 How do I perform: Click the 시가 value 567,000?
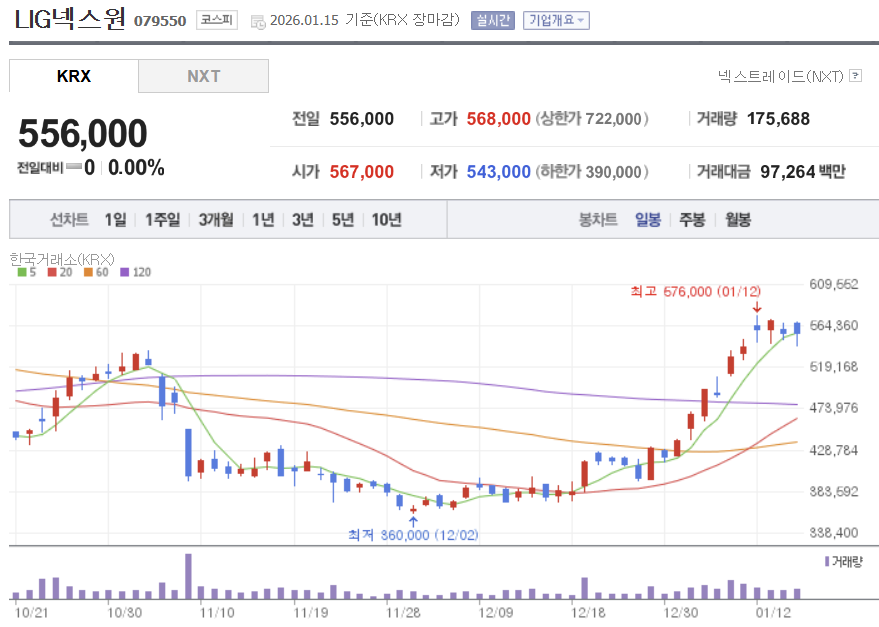coord(362,171)
